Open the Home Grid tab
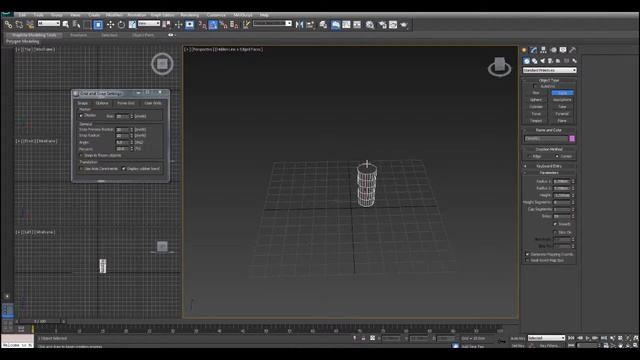640x360 pixels. pyautogui.click(x=126, y=103)
